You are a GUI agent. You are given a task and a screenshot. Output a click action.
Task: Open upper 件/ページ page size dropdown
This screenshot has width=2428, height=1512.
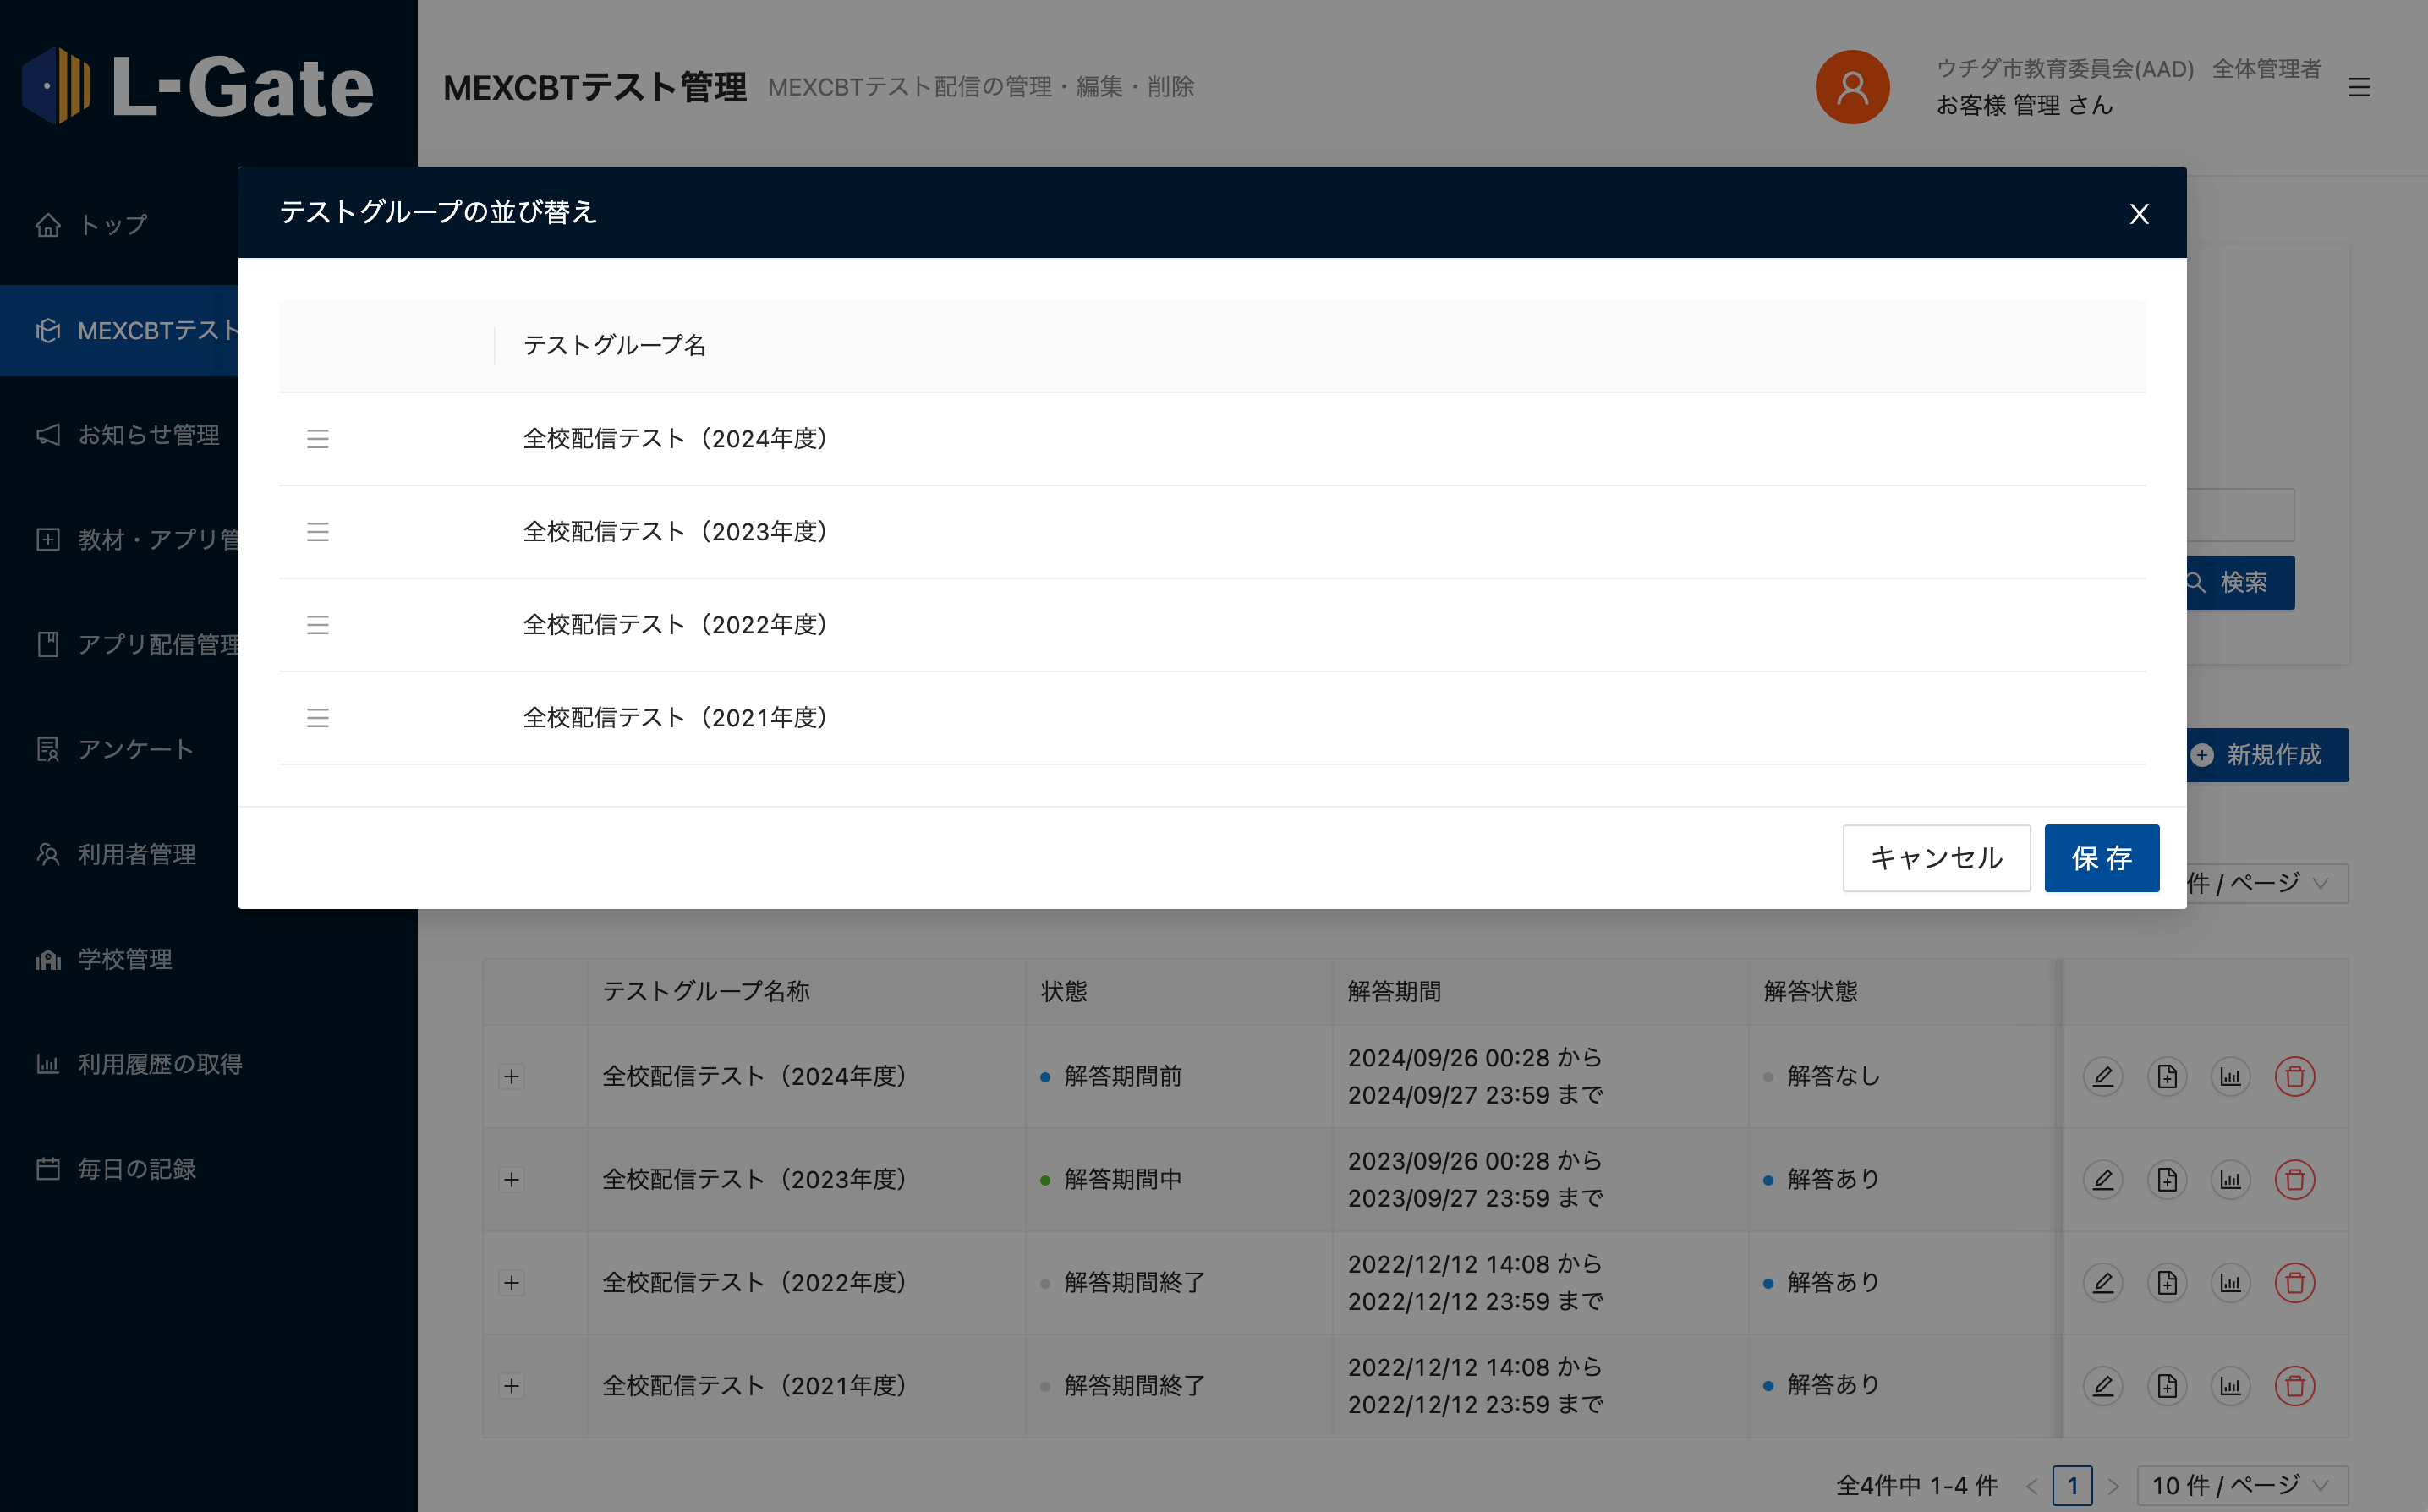point(2267,884)
